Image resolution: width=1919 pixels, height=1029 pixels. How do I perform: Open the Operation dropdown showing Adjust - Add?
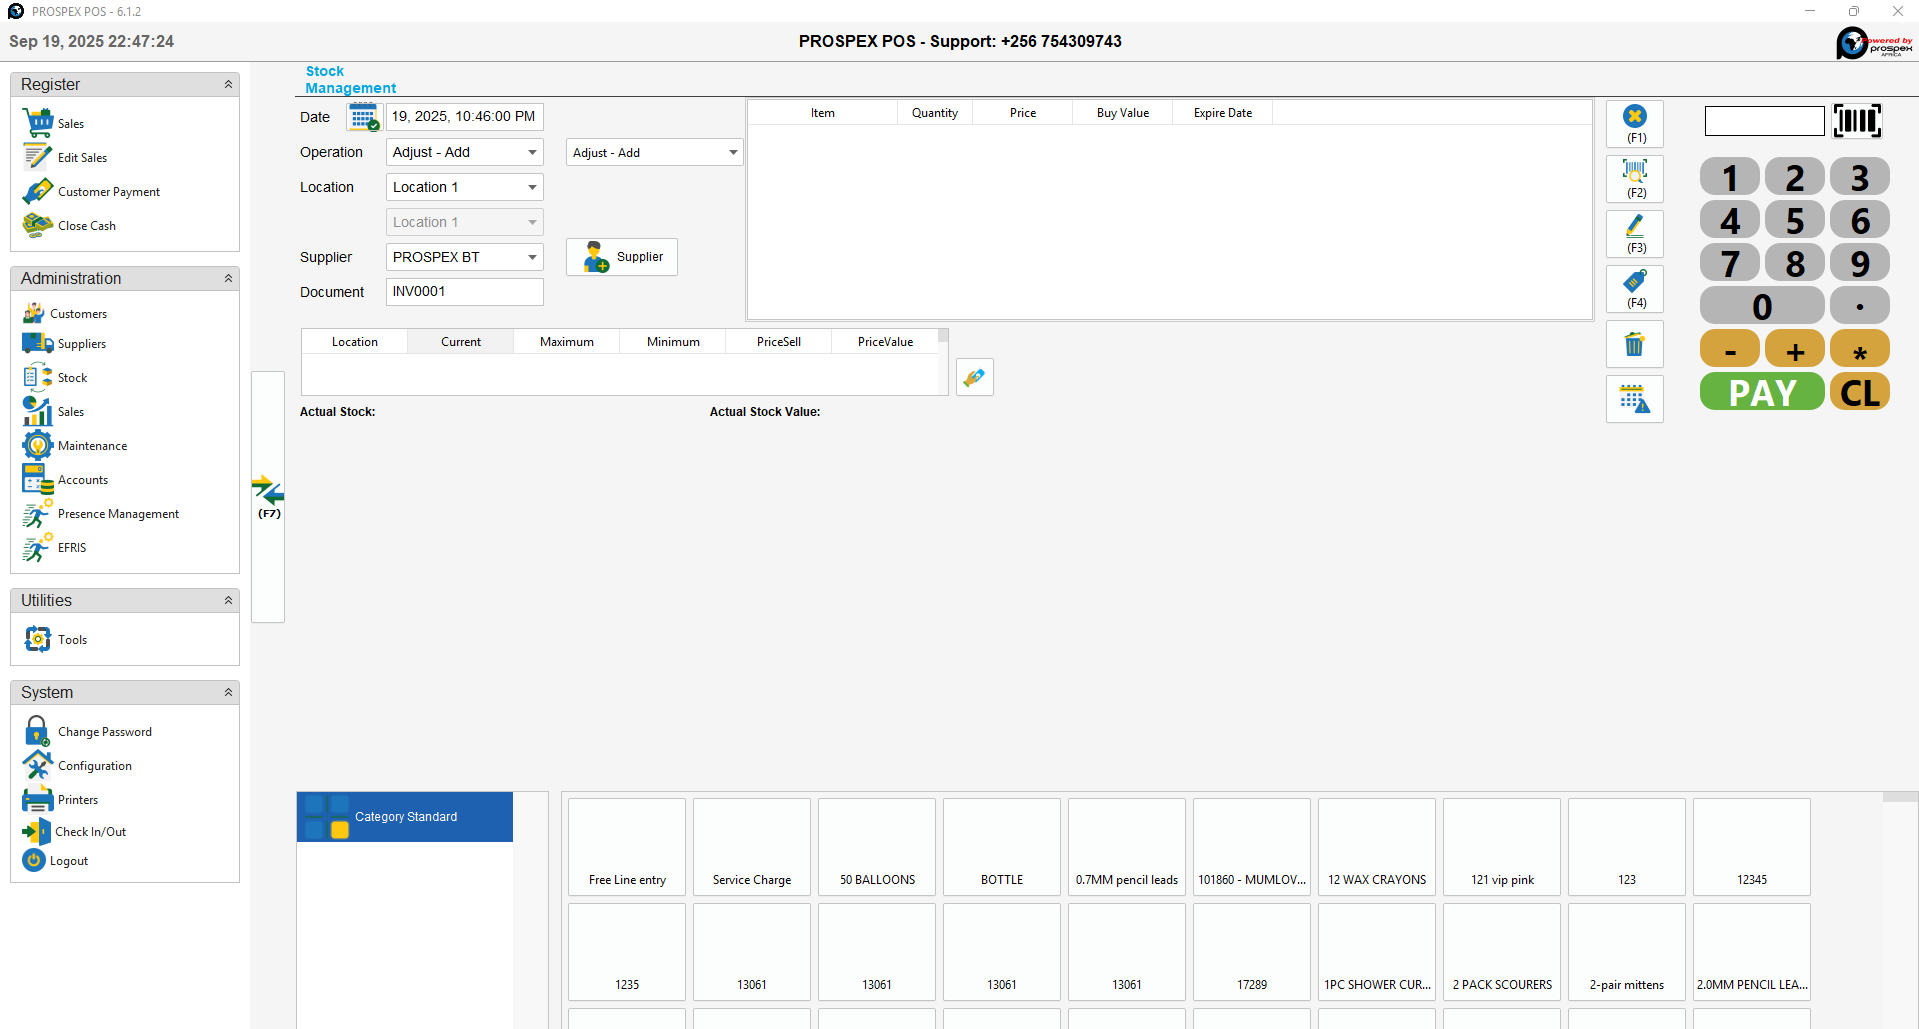click(464, 152)
